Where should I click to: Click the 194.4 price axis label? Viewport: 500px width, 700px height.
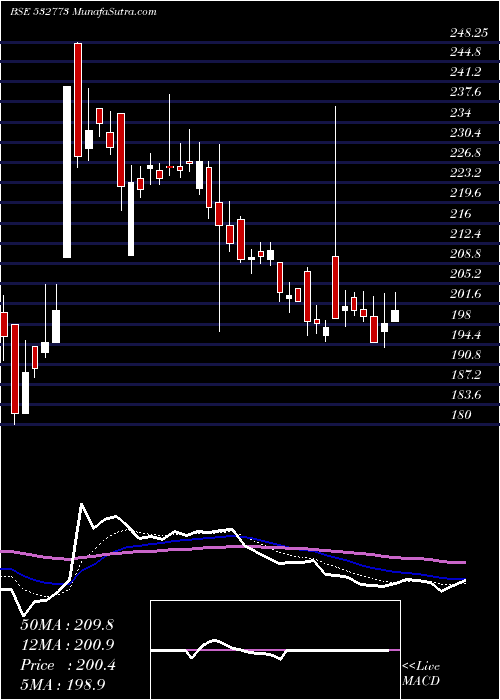click(x=464, y=335)
